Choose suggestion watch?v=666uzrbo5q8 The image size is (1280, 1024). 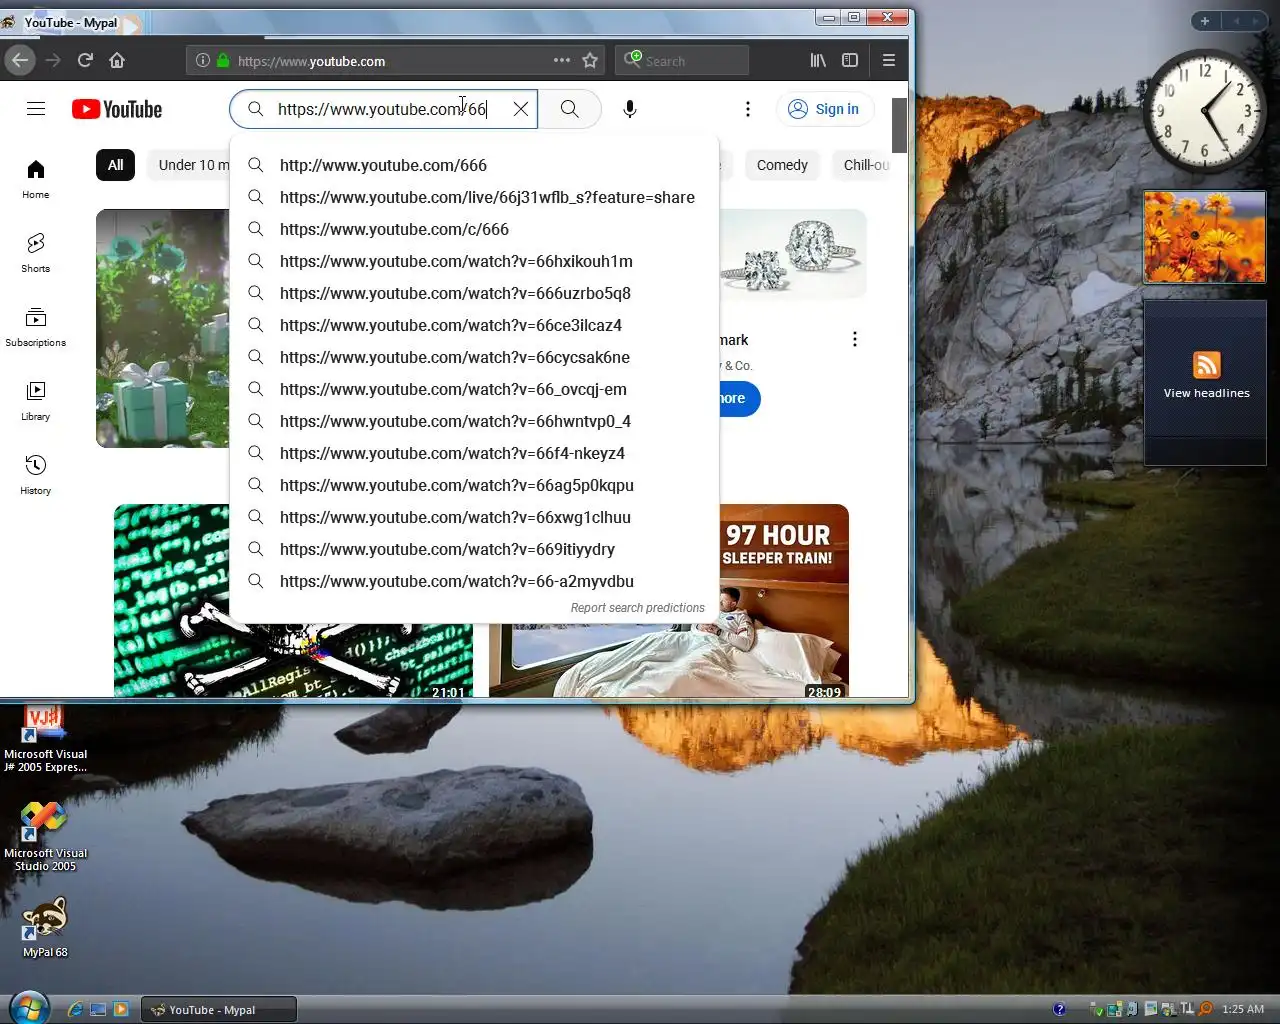click(x=474, y=293)
